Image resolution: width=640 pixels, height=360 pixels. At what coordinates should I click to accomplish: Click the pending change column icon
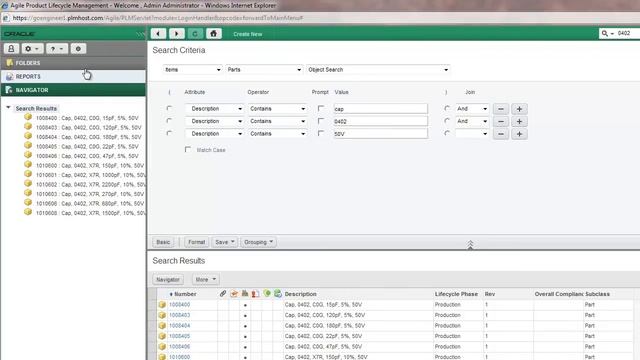(234, 293)
